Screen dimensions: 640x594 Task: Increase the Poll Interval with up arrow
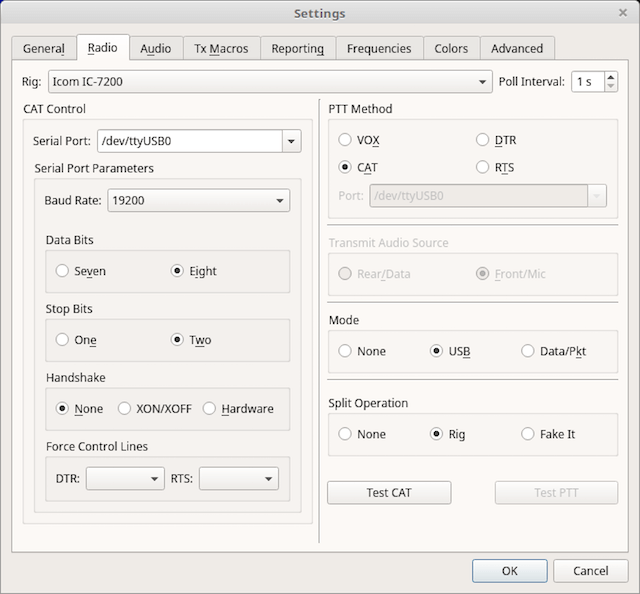click(x=610, y=76)
